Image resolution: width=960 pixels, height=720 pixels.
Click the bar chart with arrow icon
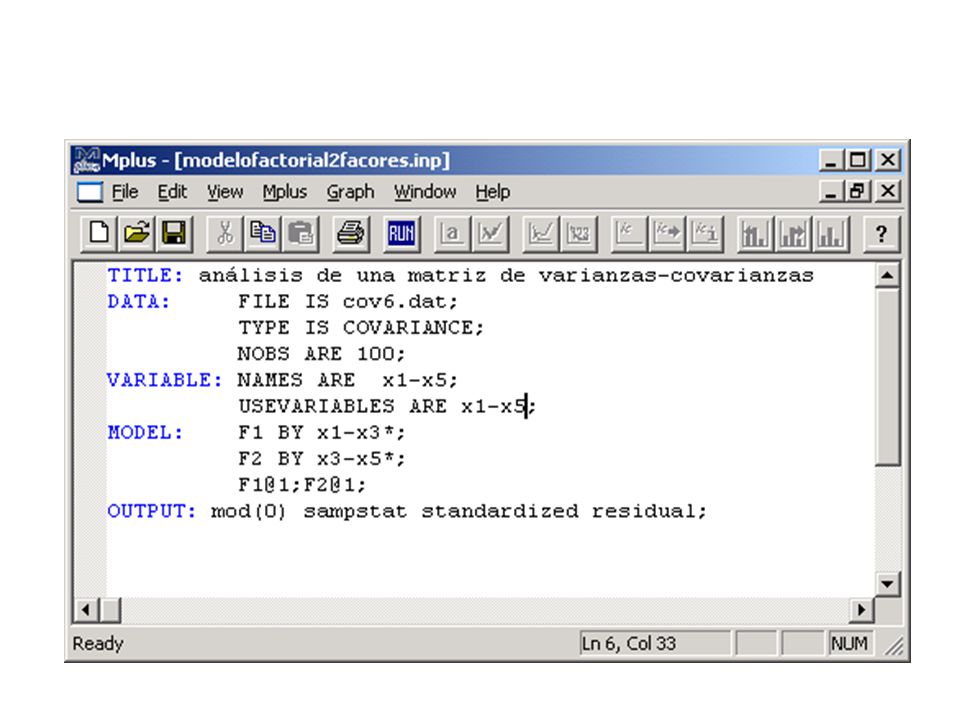pyautogui.click(x=793, y=233)
